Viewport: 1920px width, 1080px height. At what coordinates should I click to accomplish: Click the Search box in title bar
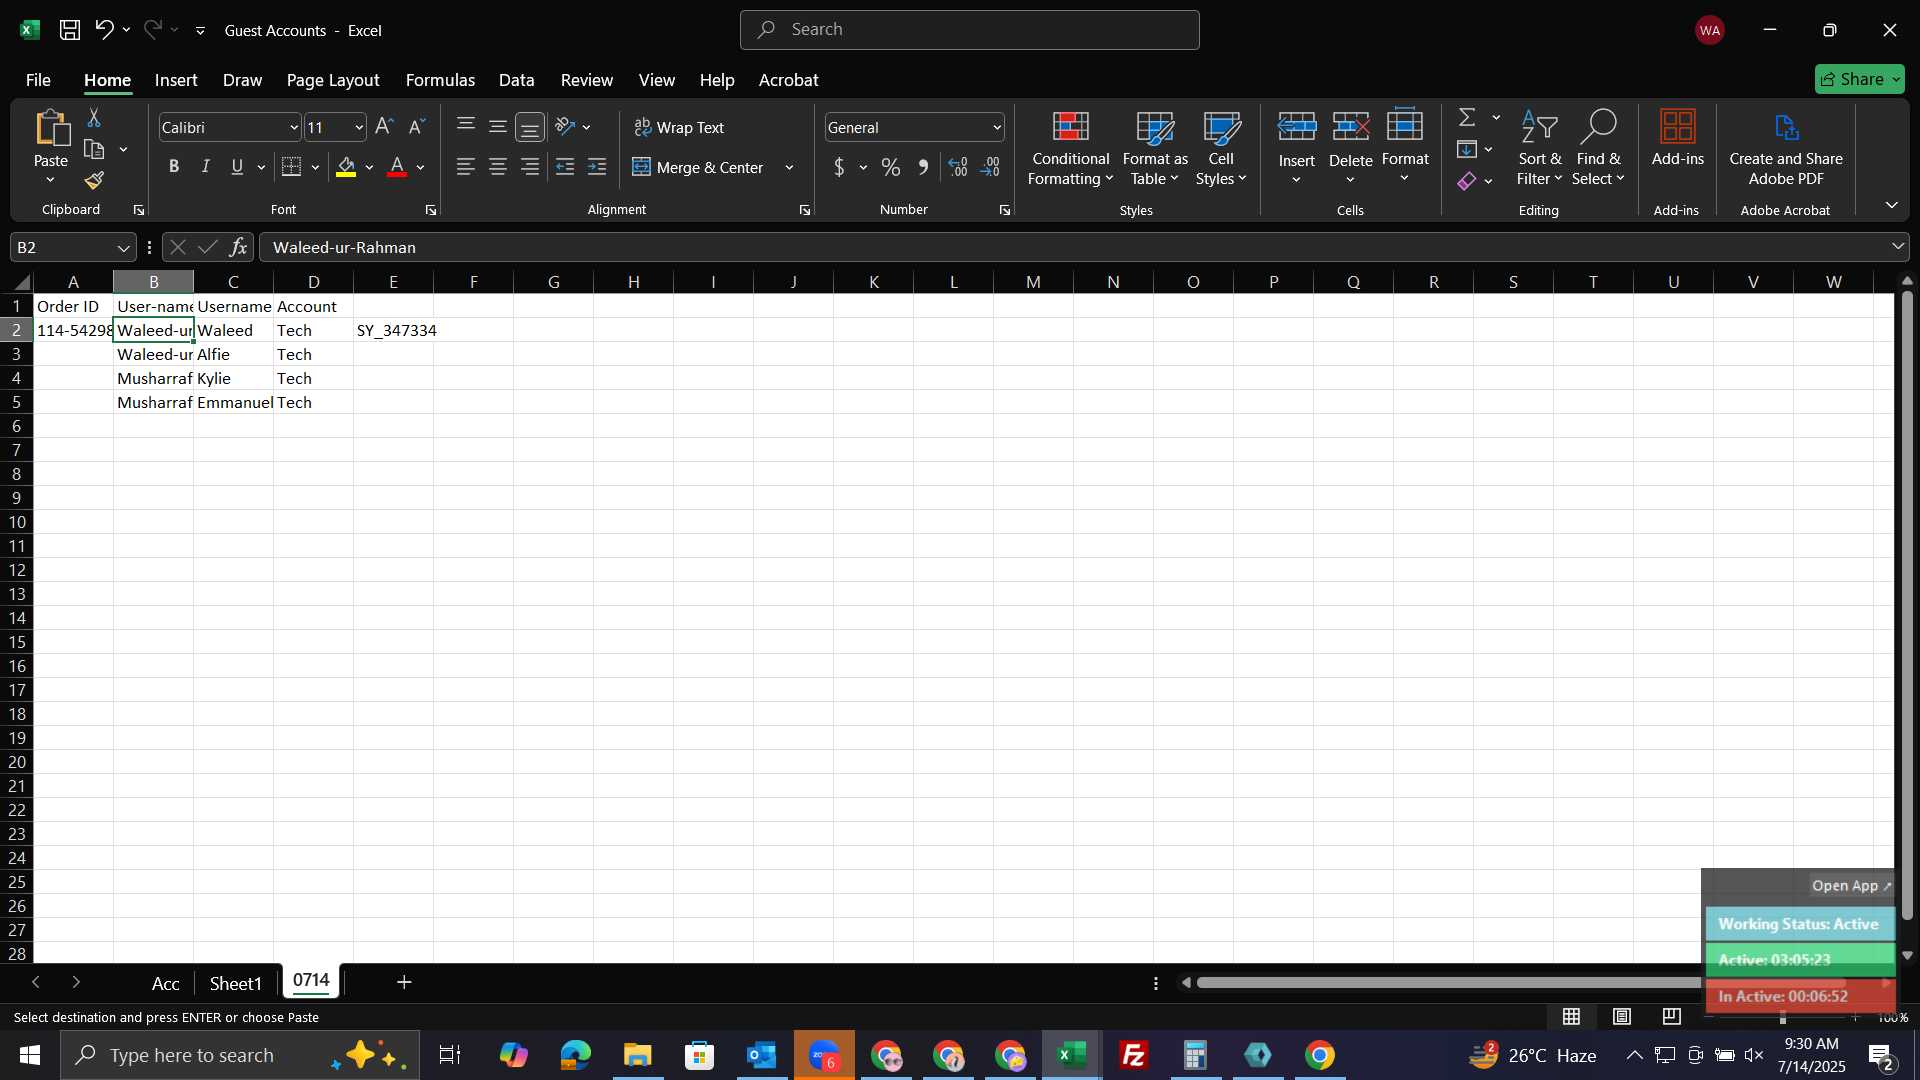pos(969,30)
